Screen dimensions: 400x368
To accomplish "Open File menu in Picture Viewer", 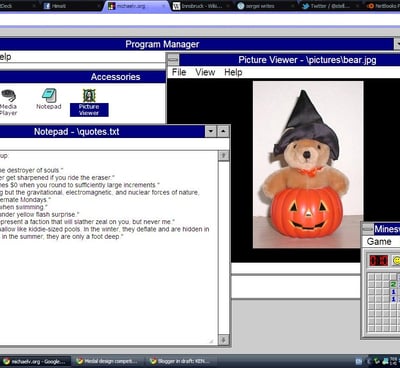I will pos(179,72).
